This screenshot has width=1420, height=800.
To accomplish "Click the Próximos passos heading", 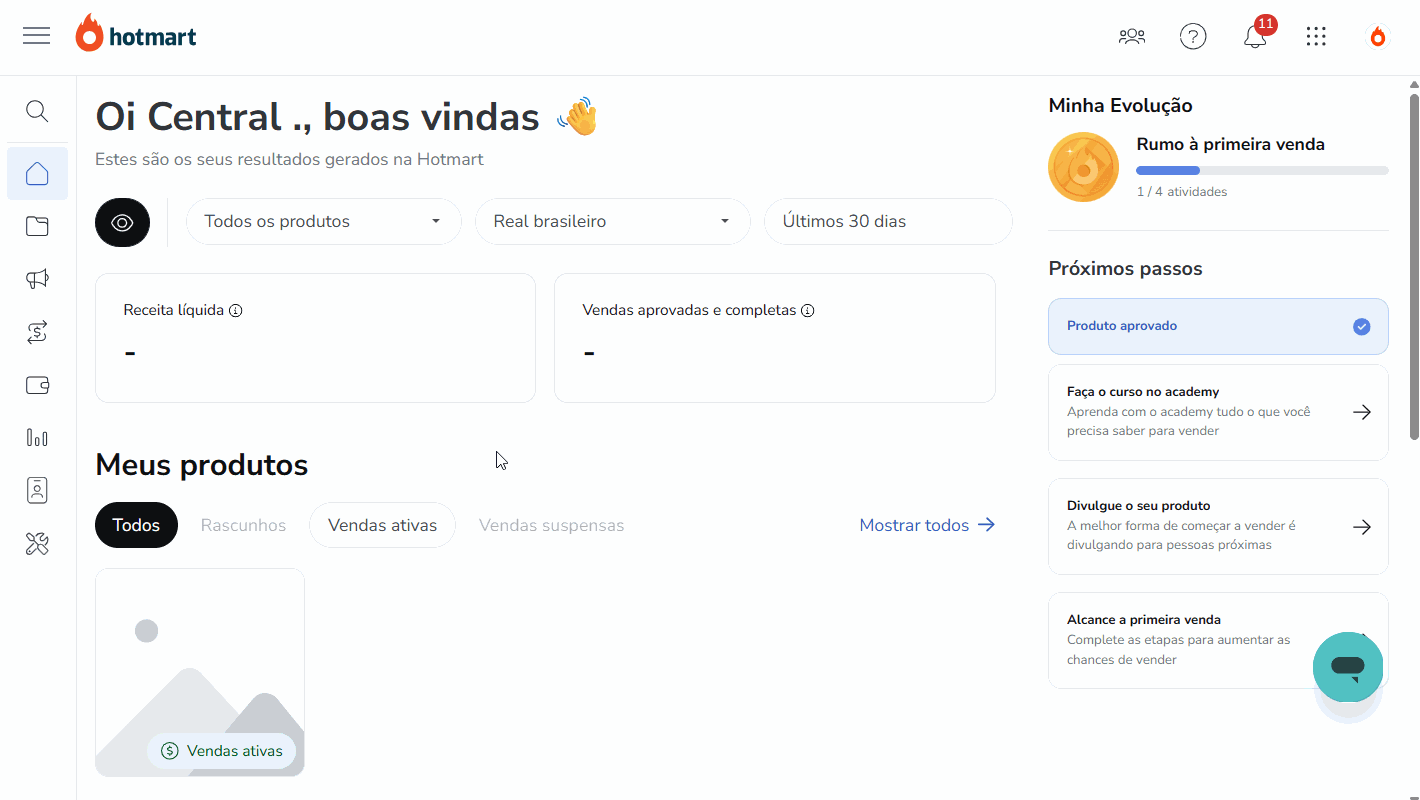I will point(1125,269).
